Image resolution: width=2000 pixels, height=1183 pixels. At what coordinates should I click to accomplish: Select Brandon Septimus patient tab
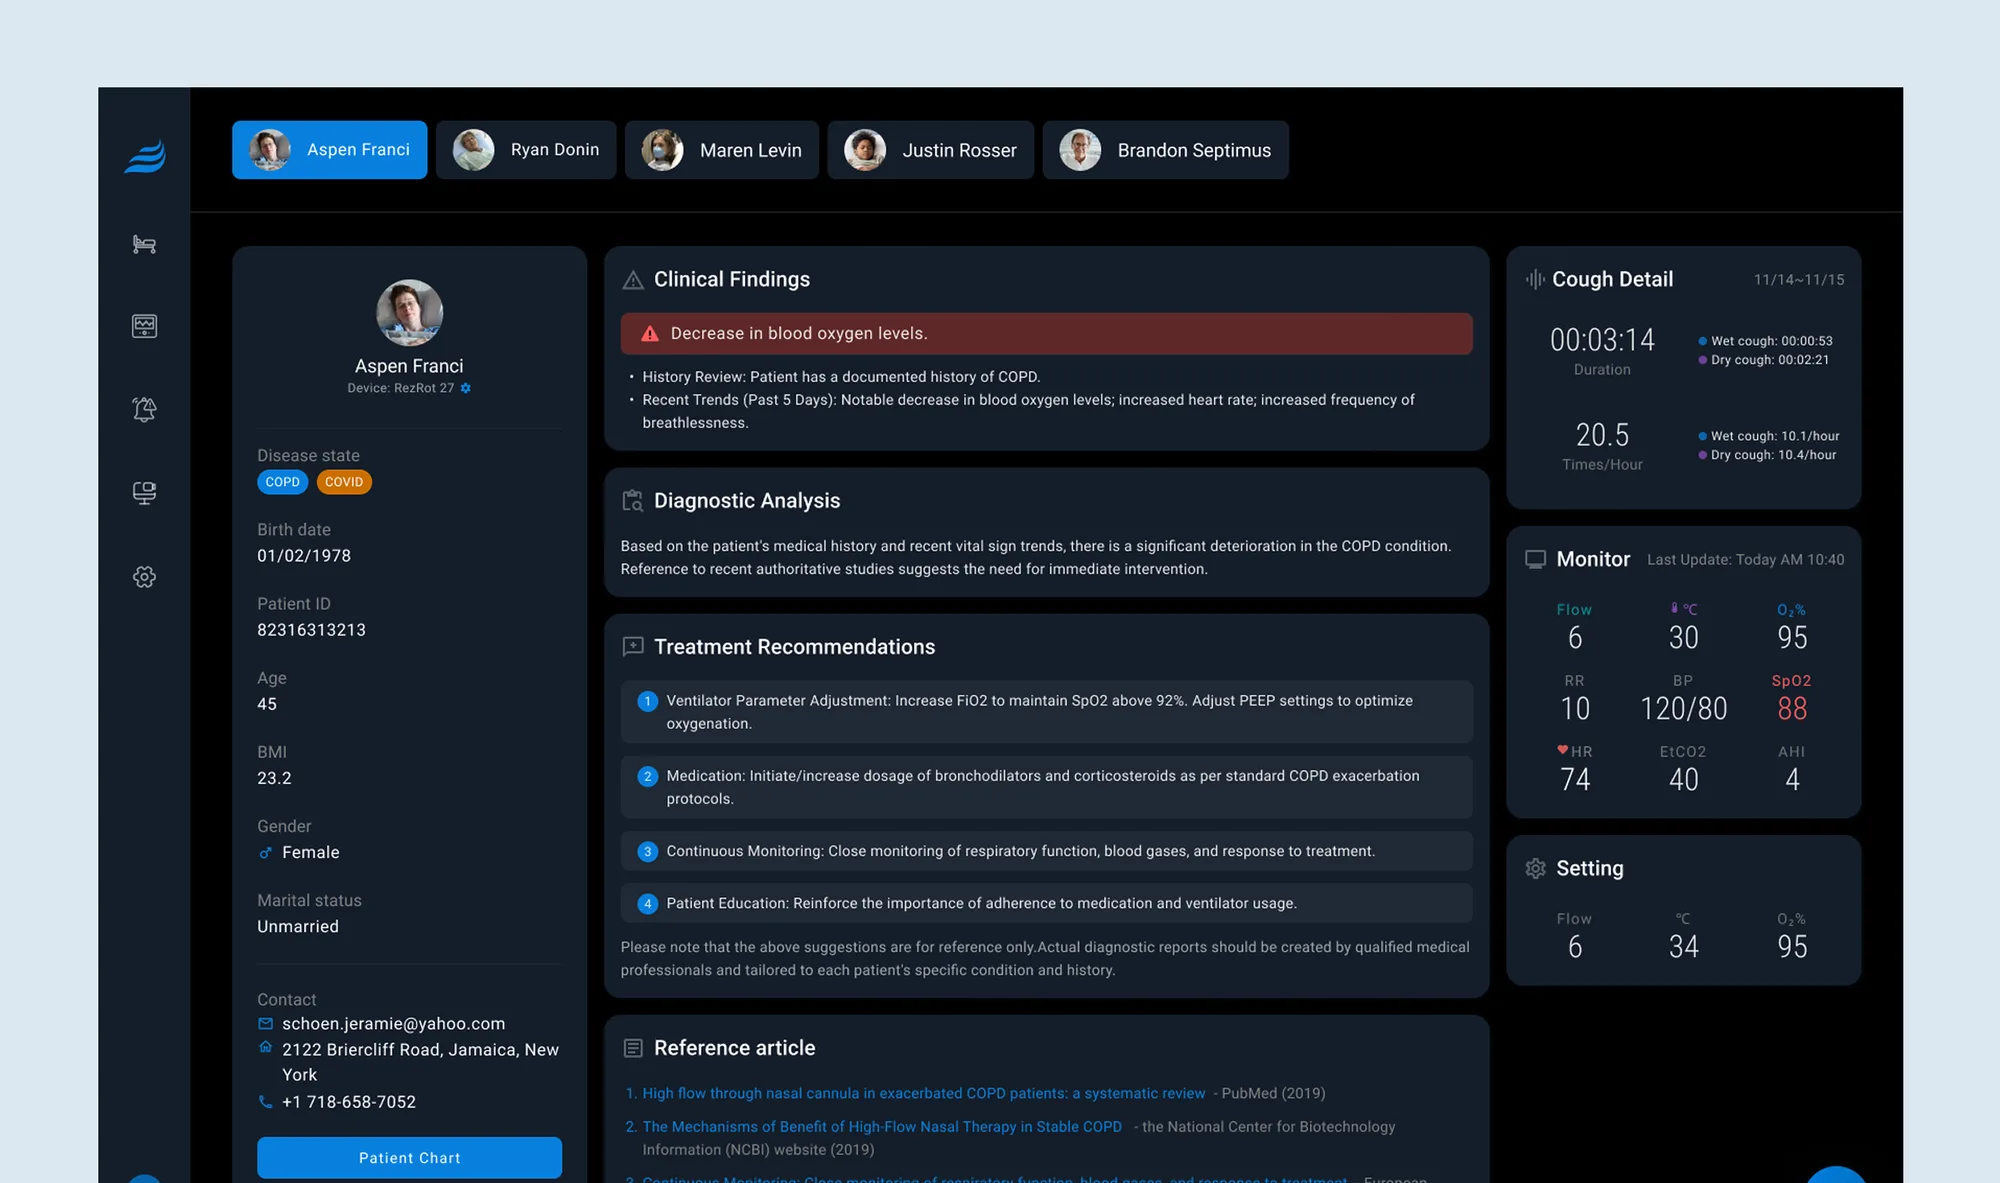(x=1165, y=150)
